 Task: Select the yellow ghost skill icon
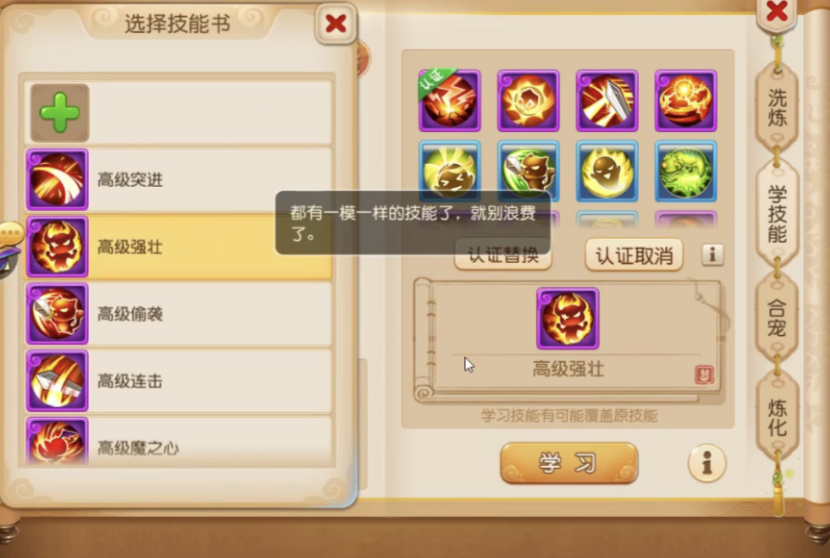point(607,172)
